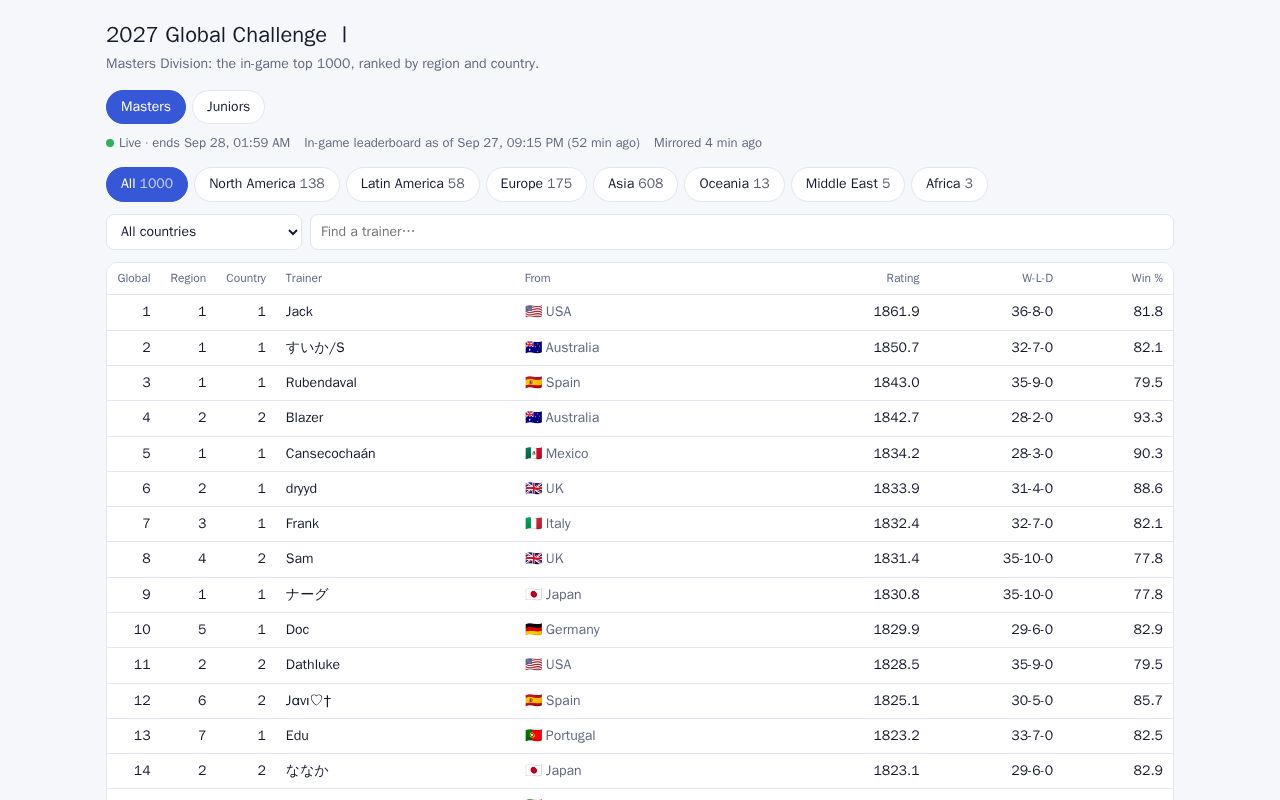Screen dimensions: 1280x800
Task: Click the UK flag in dryyd's row
Action: click(x=533, y=489)
